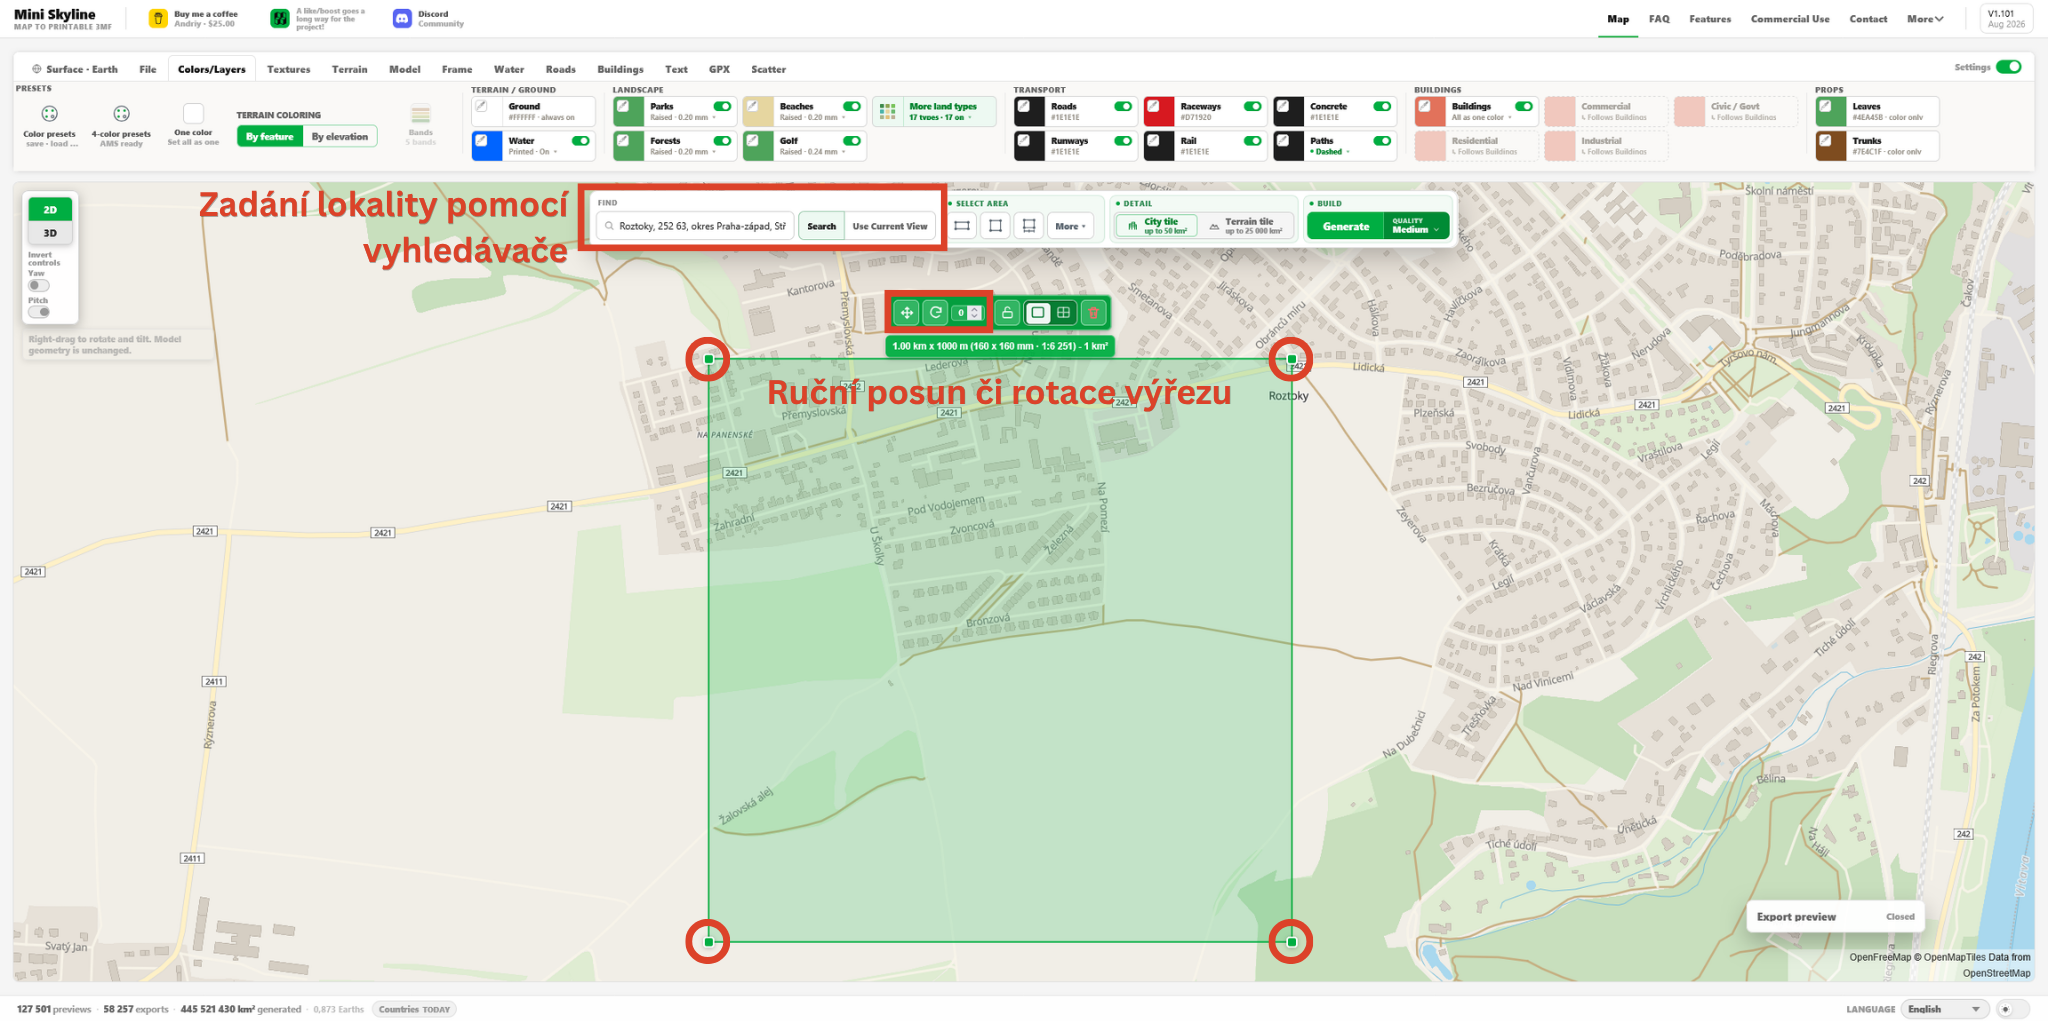Viewport: 2048px width, 1021px height.
Task: Click the brown Trunks color swatch
Action: click(x=1831, y=145)
